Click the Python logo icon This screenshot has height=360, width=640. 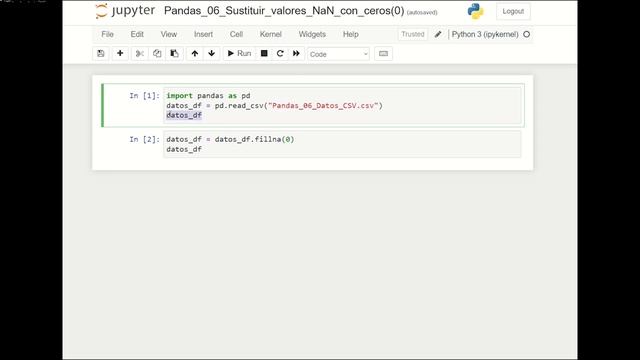tap(476, 11)
